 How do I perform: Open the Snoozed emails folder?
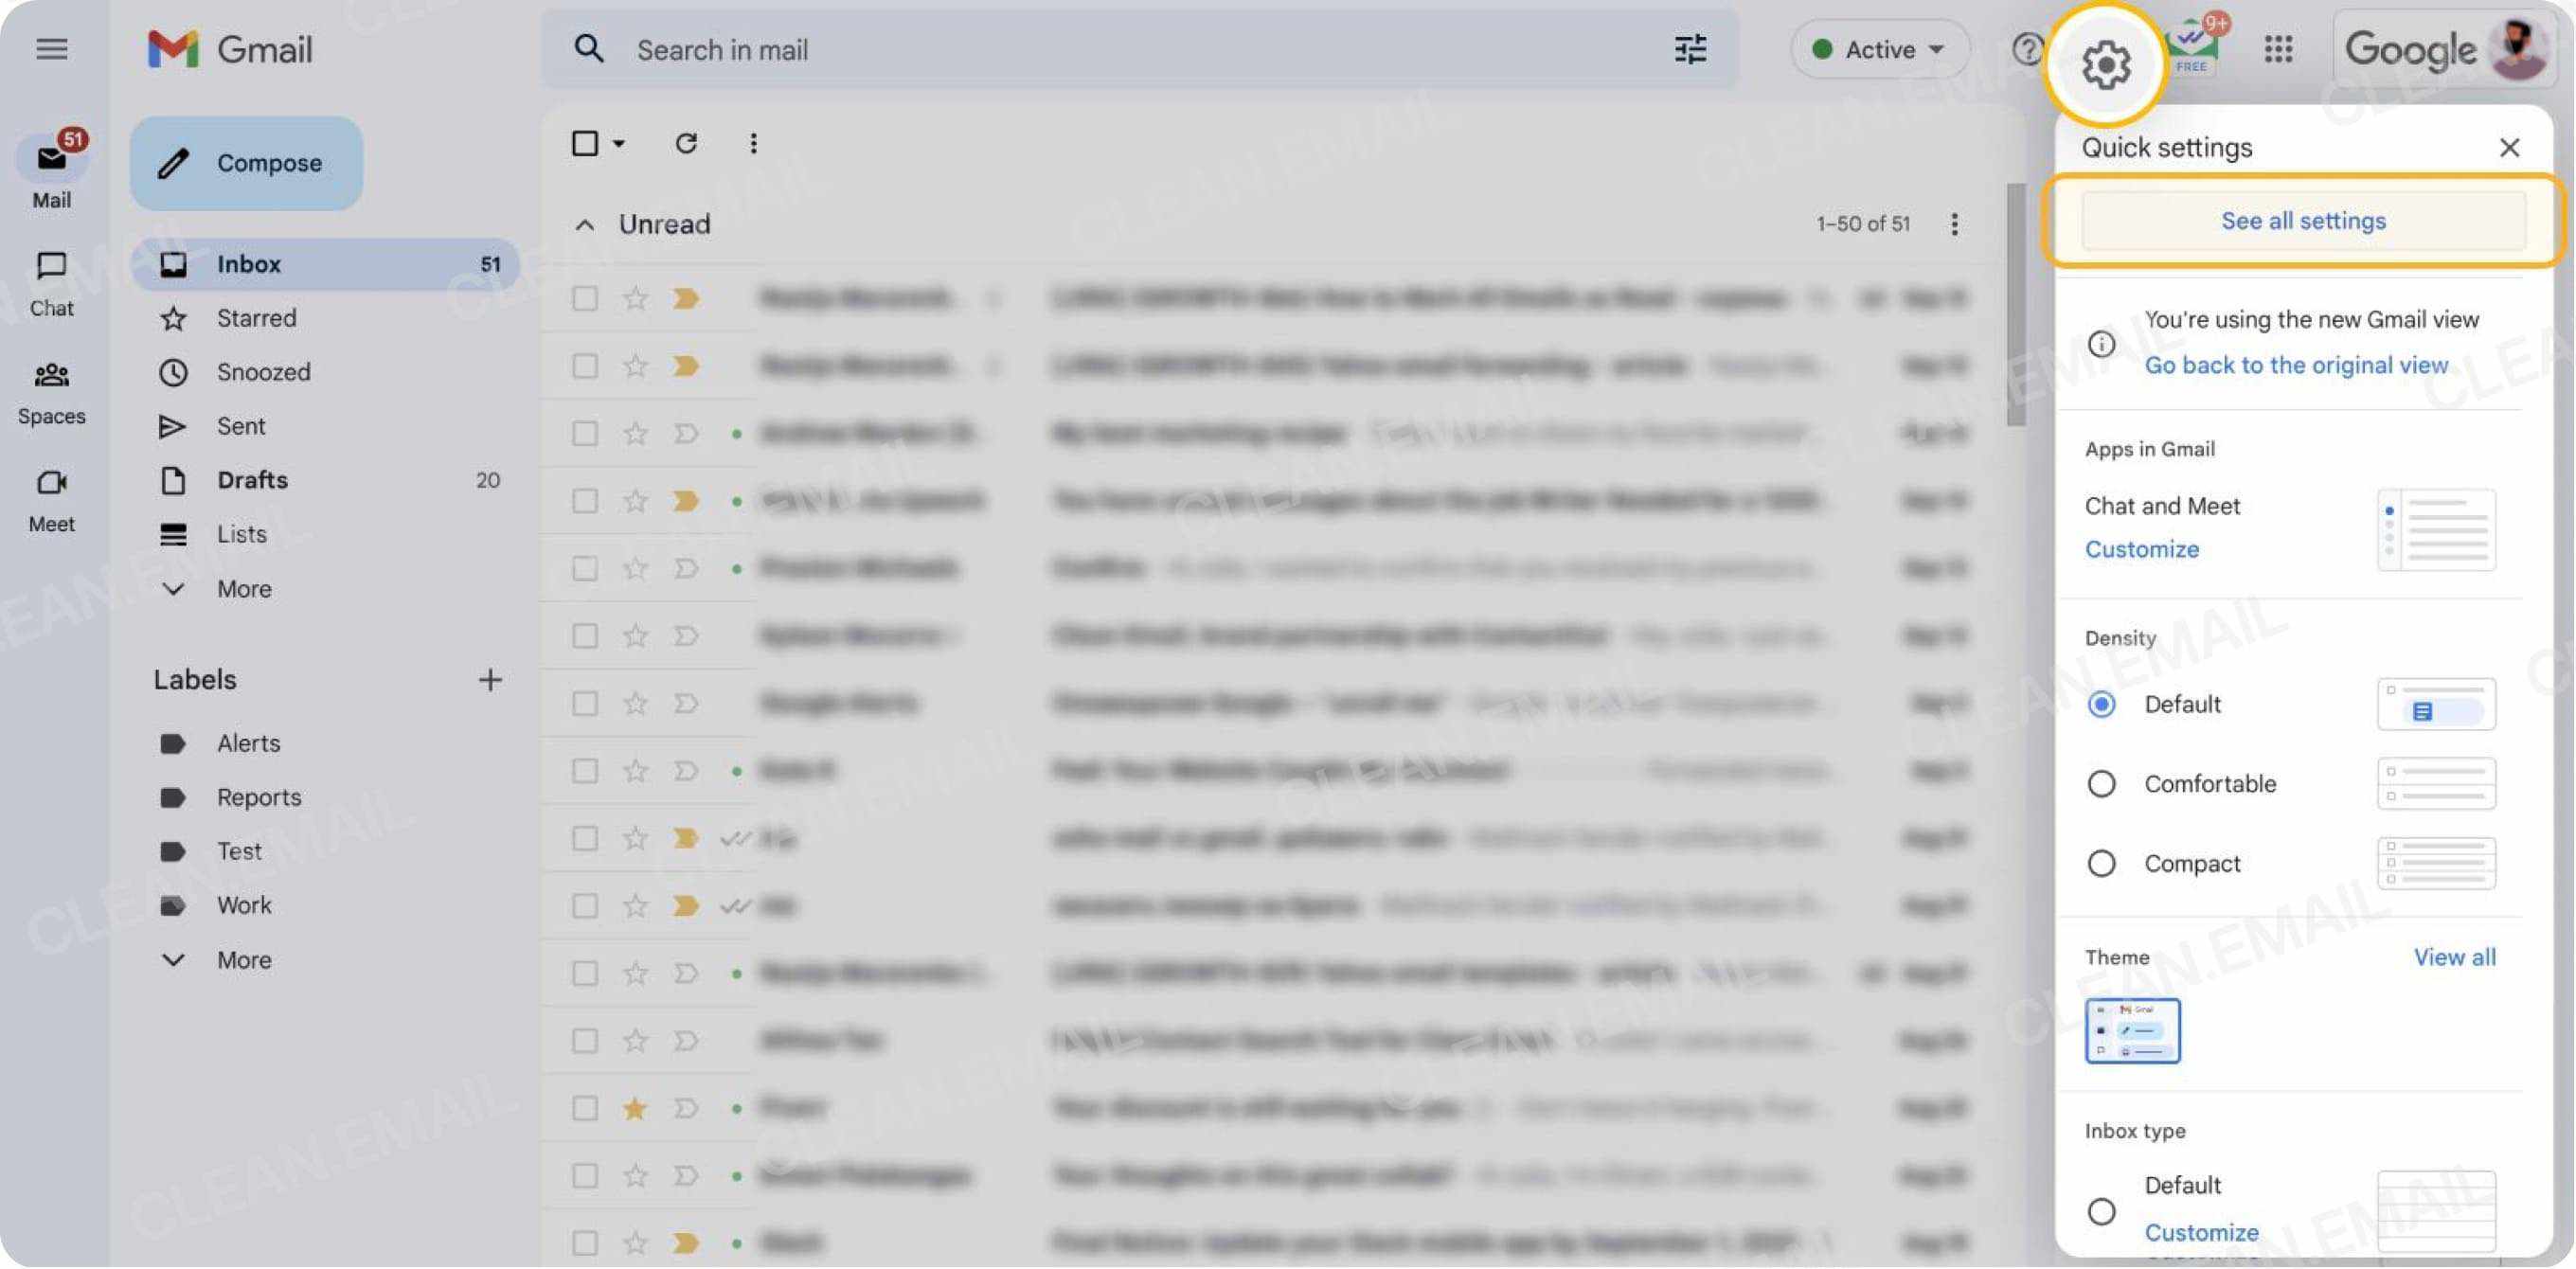pos(263,372)
